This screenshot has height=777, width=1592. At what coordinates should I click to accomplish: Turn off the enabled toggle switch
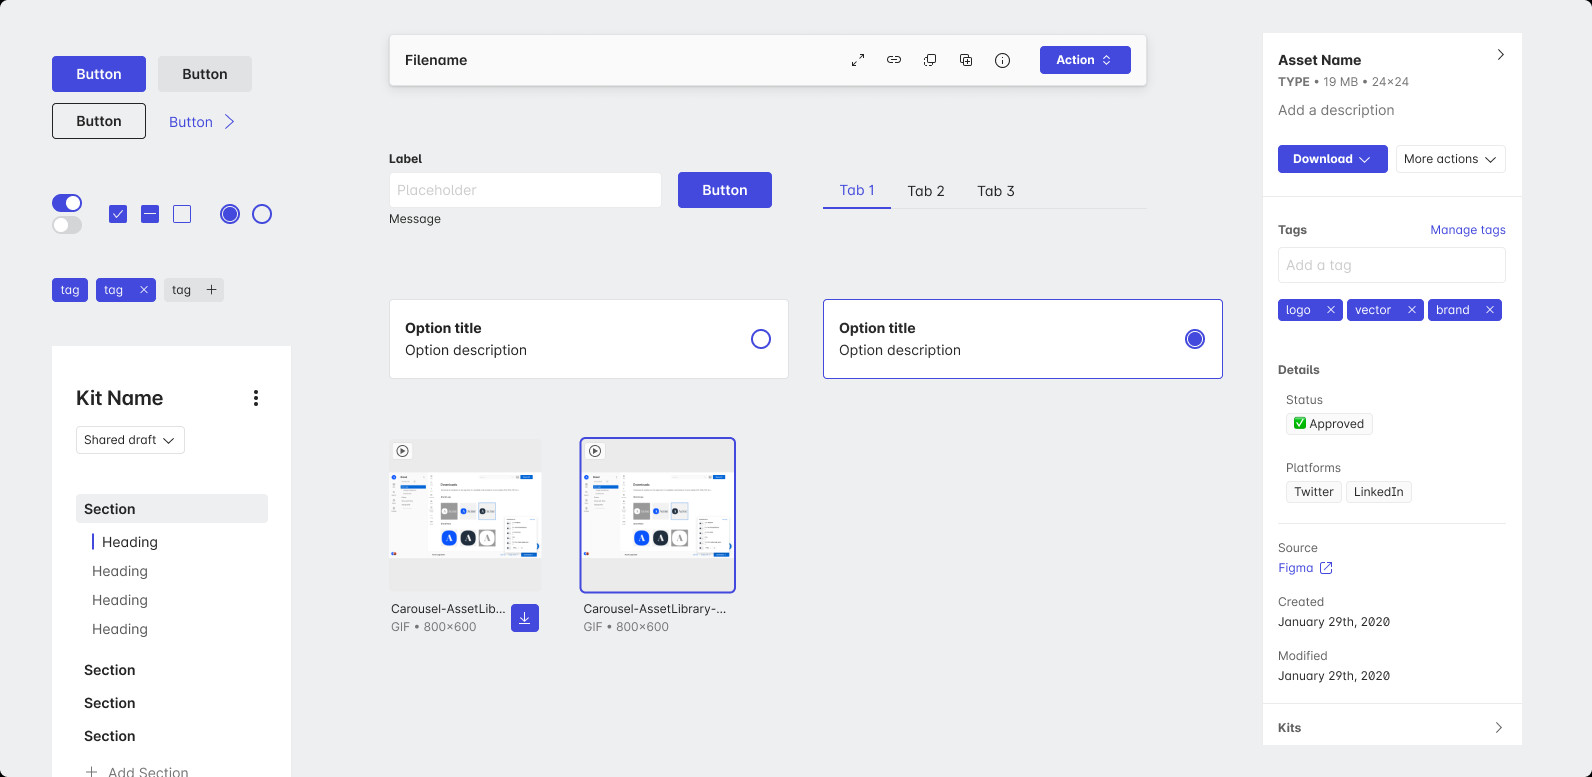pos(67,203)
